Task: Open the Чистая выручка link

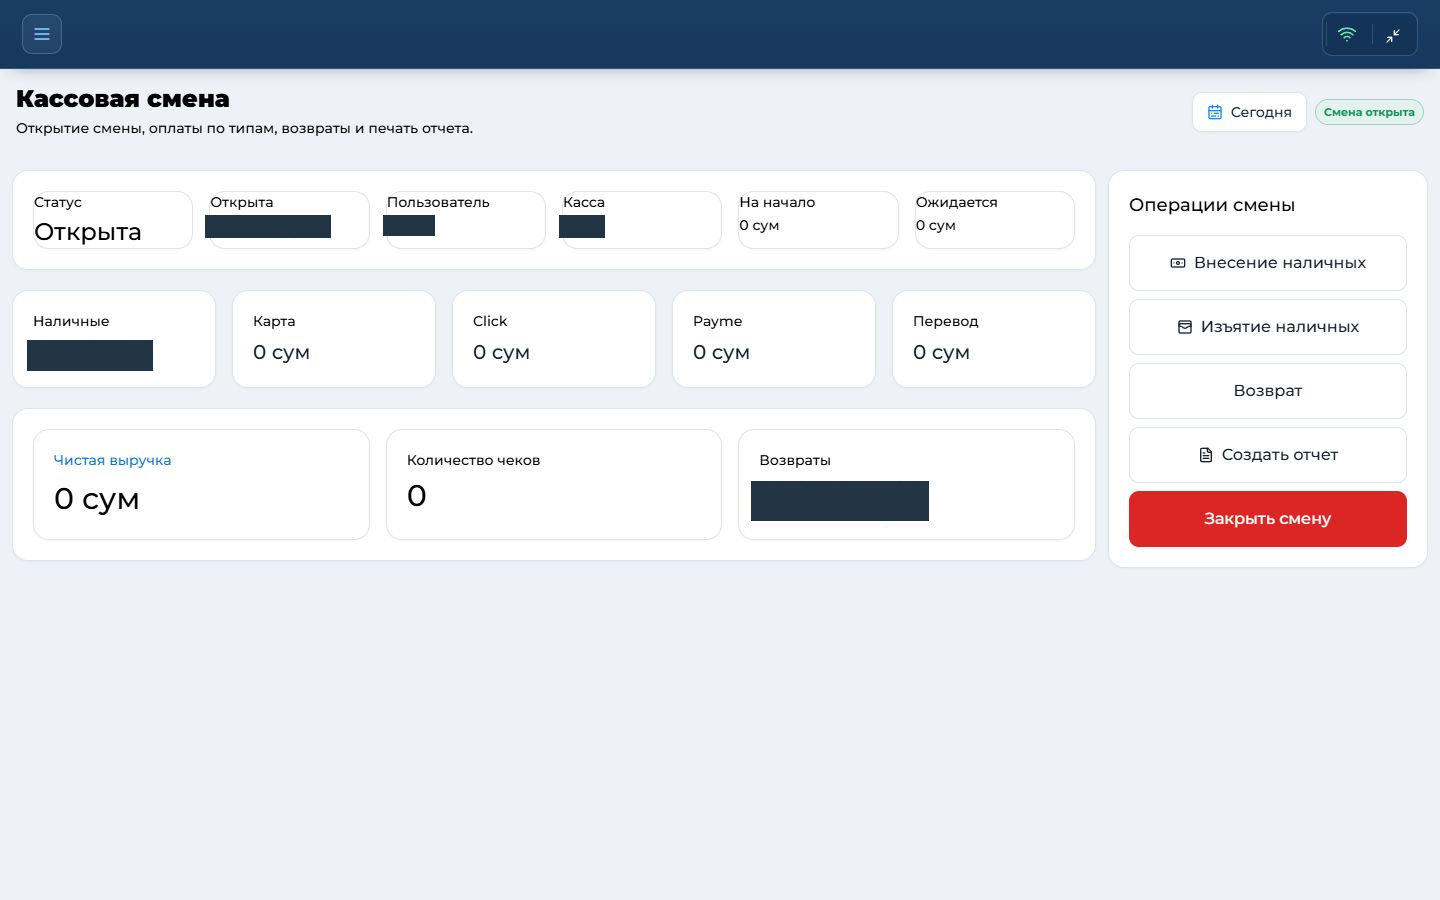Action: point(112,460)
